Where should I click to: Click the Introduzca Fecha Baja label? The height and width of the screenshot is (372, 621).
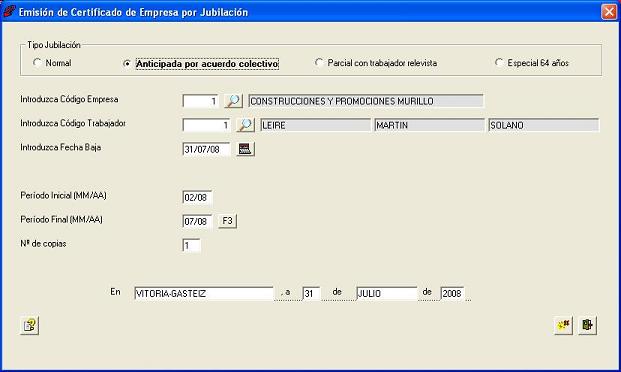click(61, 147)
